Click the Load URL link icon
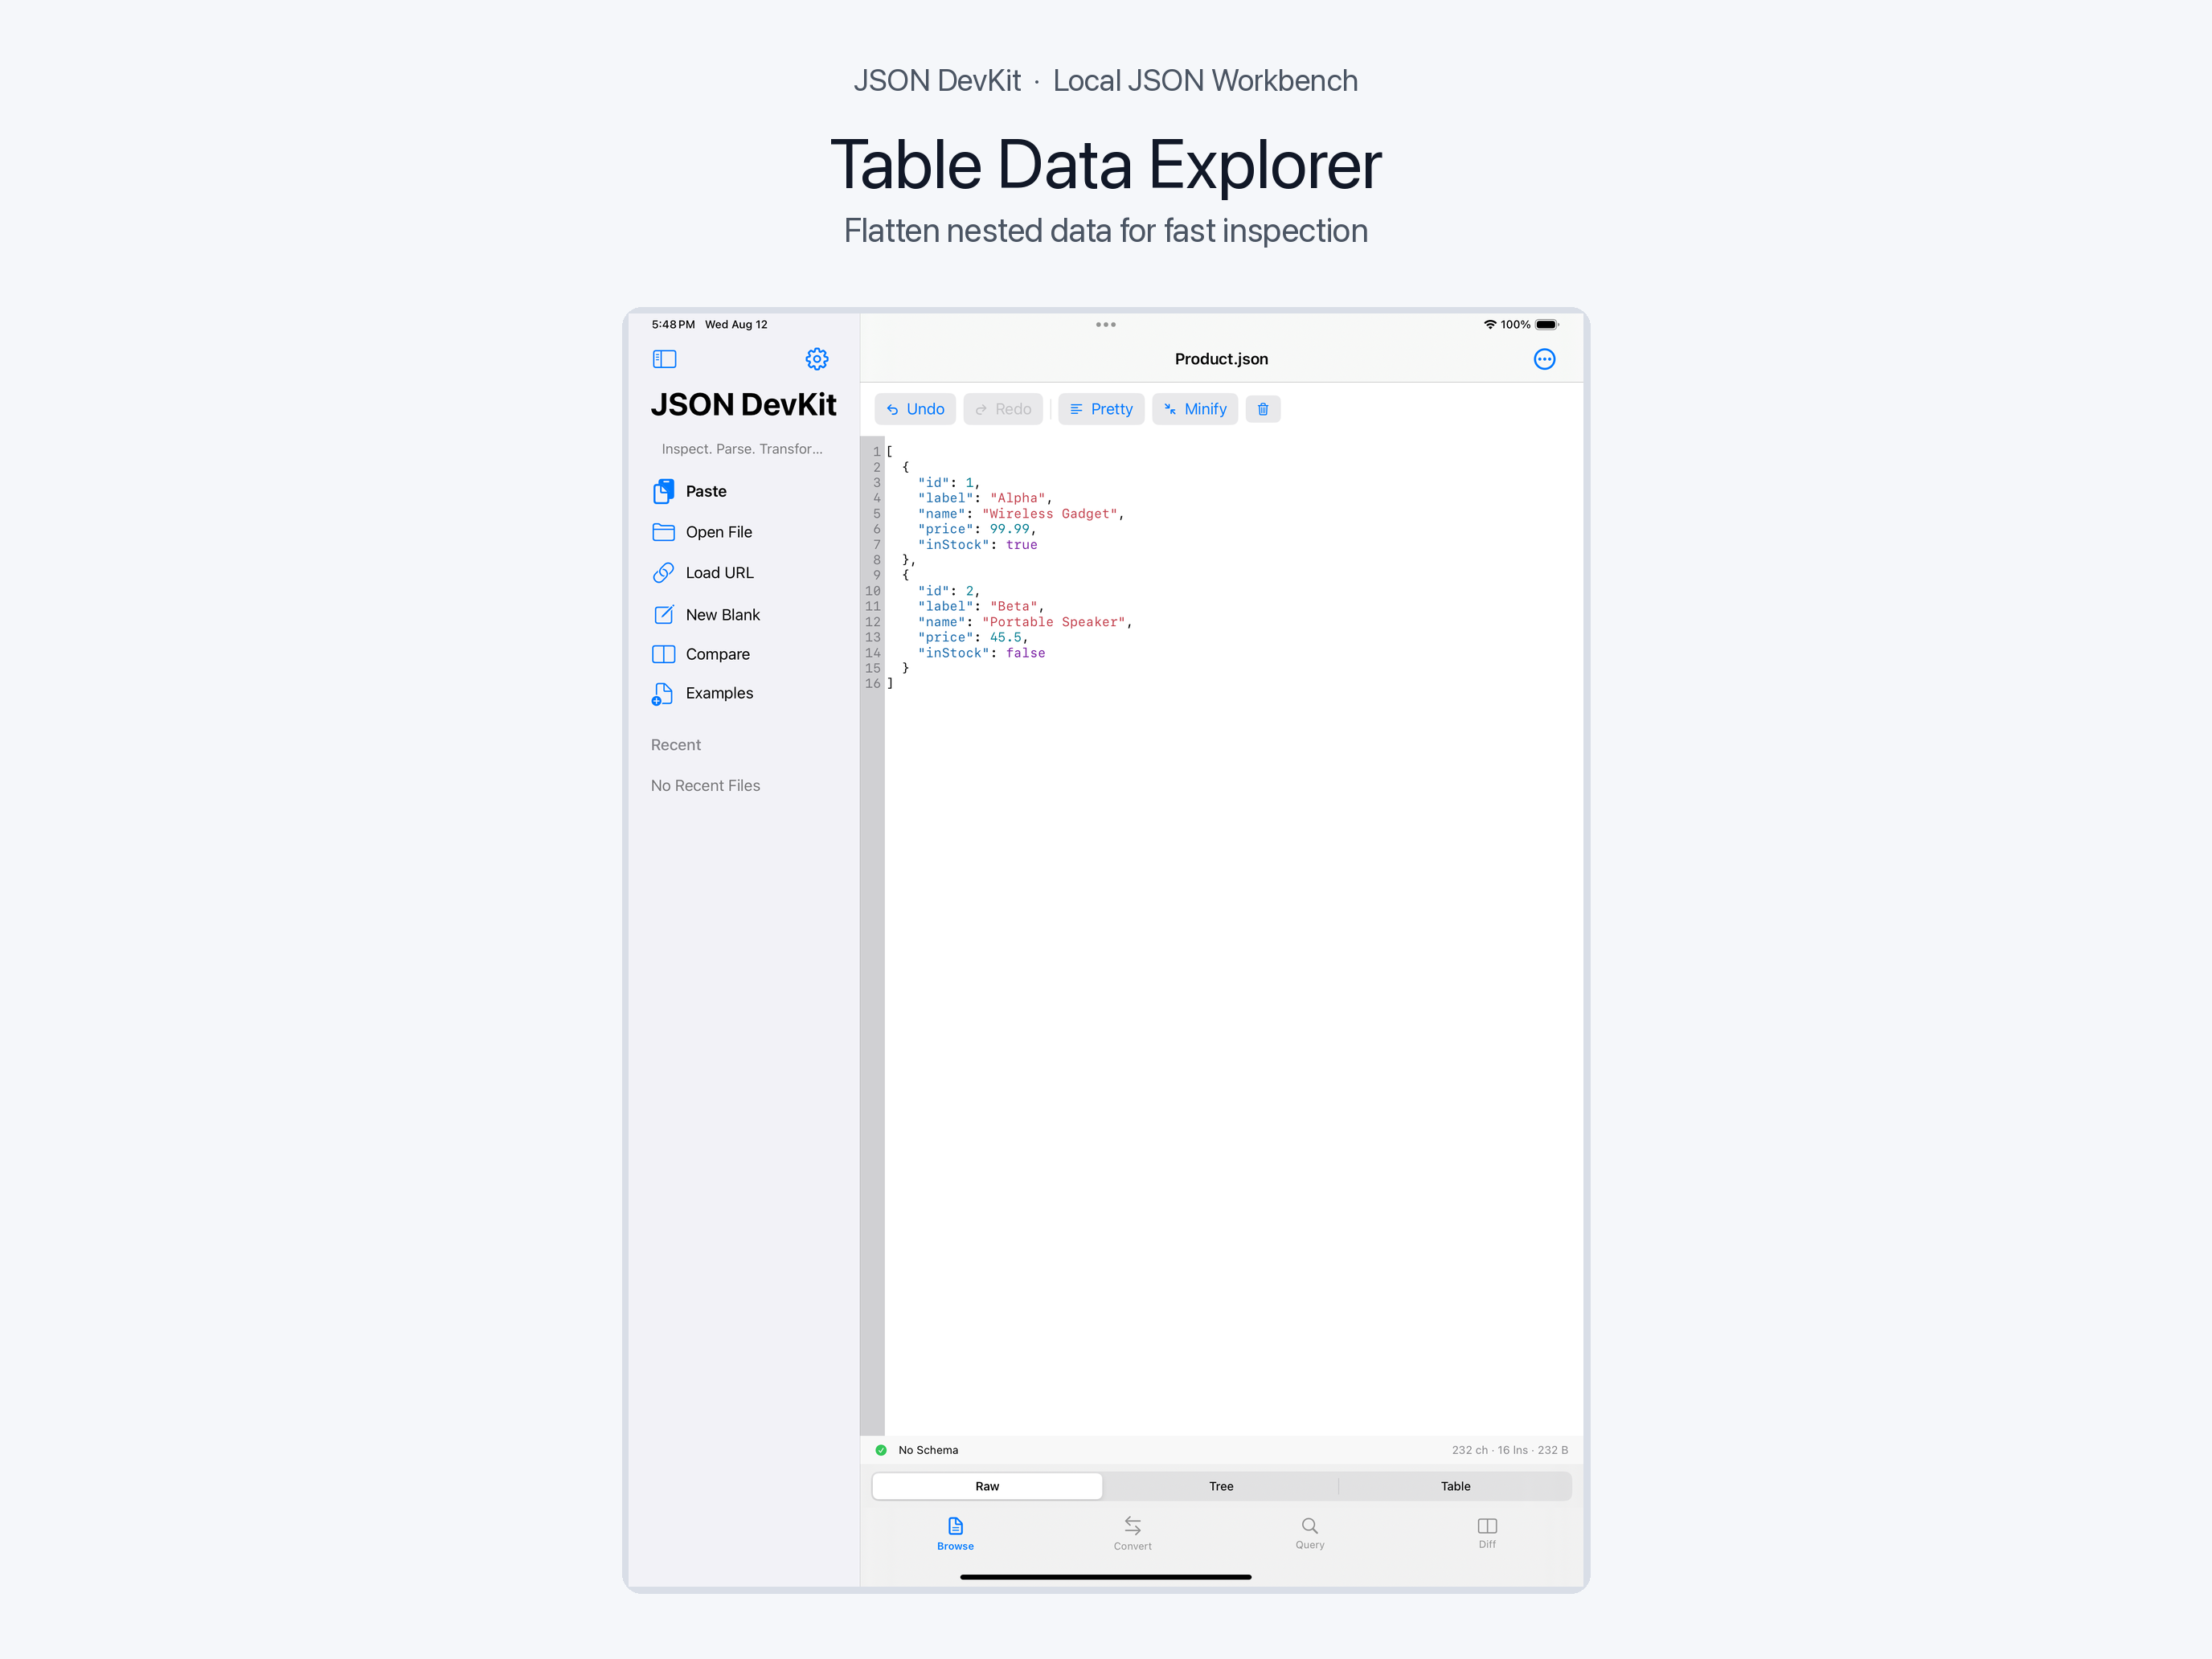 (663, 573)
